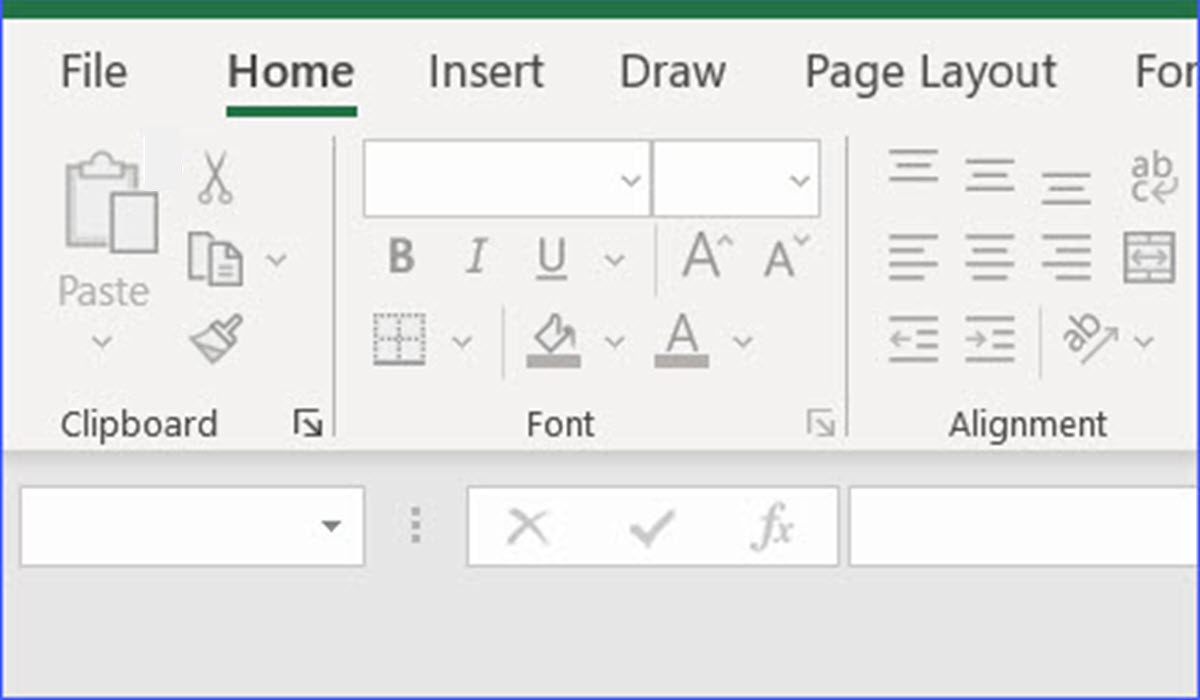
Task: Toggle Italic formatting
Action: click(476, 258)
